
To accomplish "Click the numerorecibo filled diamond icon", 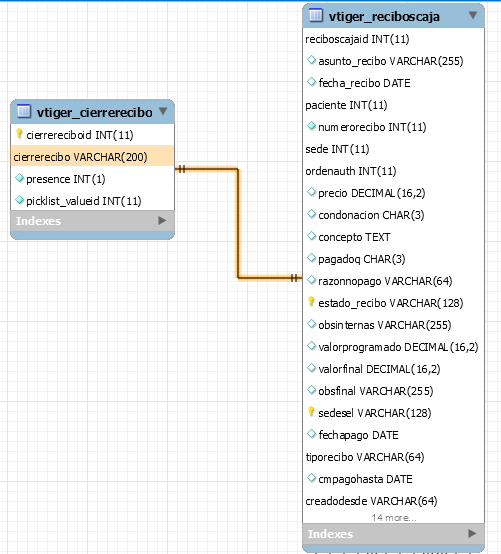I will [x=311, y=126].
